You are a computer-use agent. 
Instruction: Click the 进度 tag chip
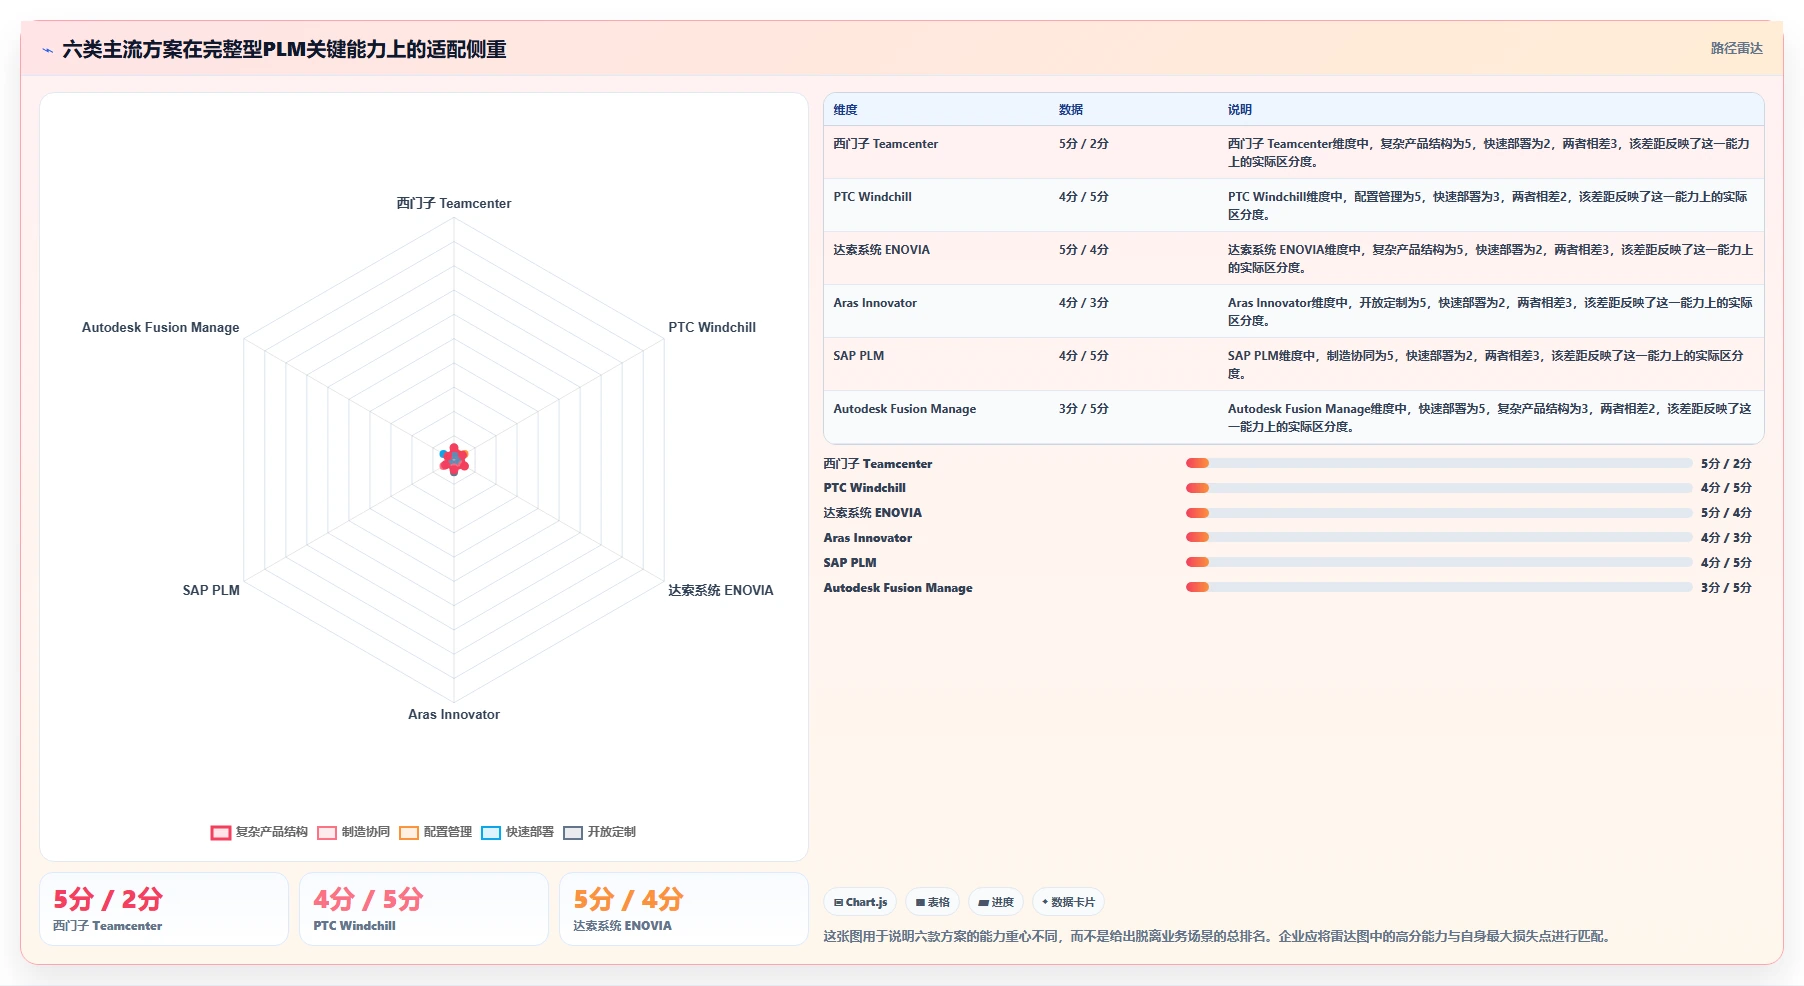pos(996,902)
